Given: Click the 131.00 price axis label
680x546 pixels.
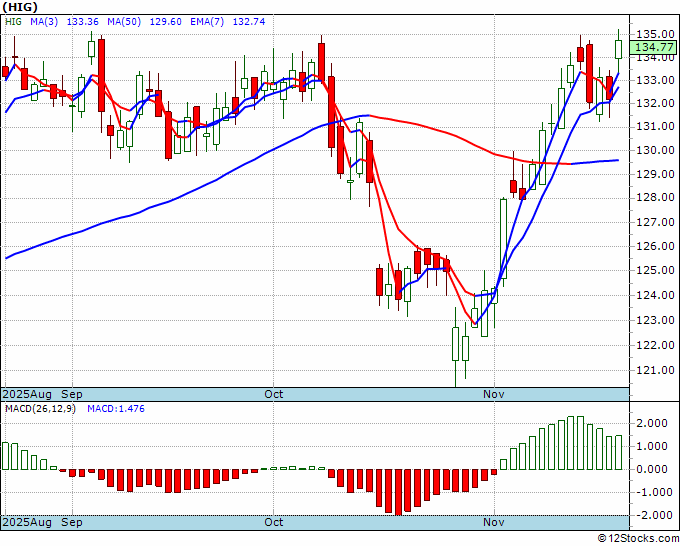Looking at the screenshot, I should (x=655, y=127).
